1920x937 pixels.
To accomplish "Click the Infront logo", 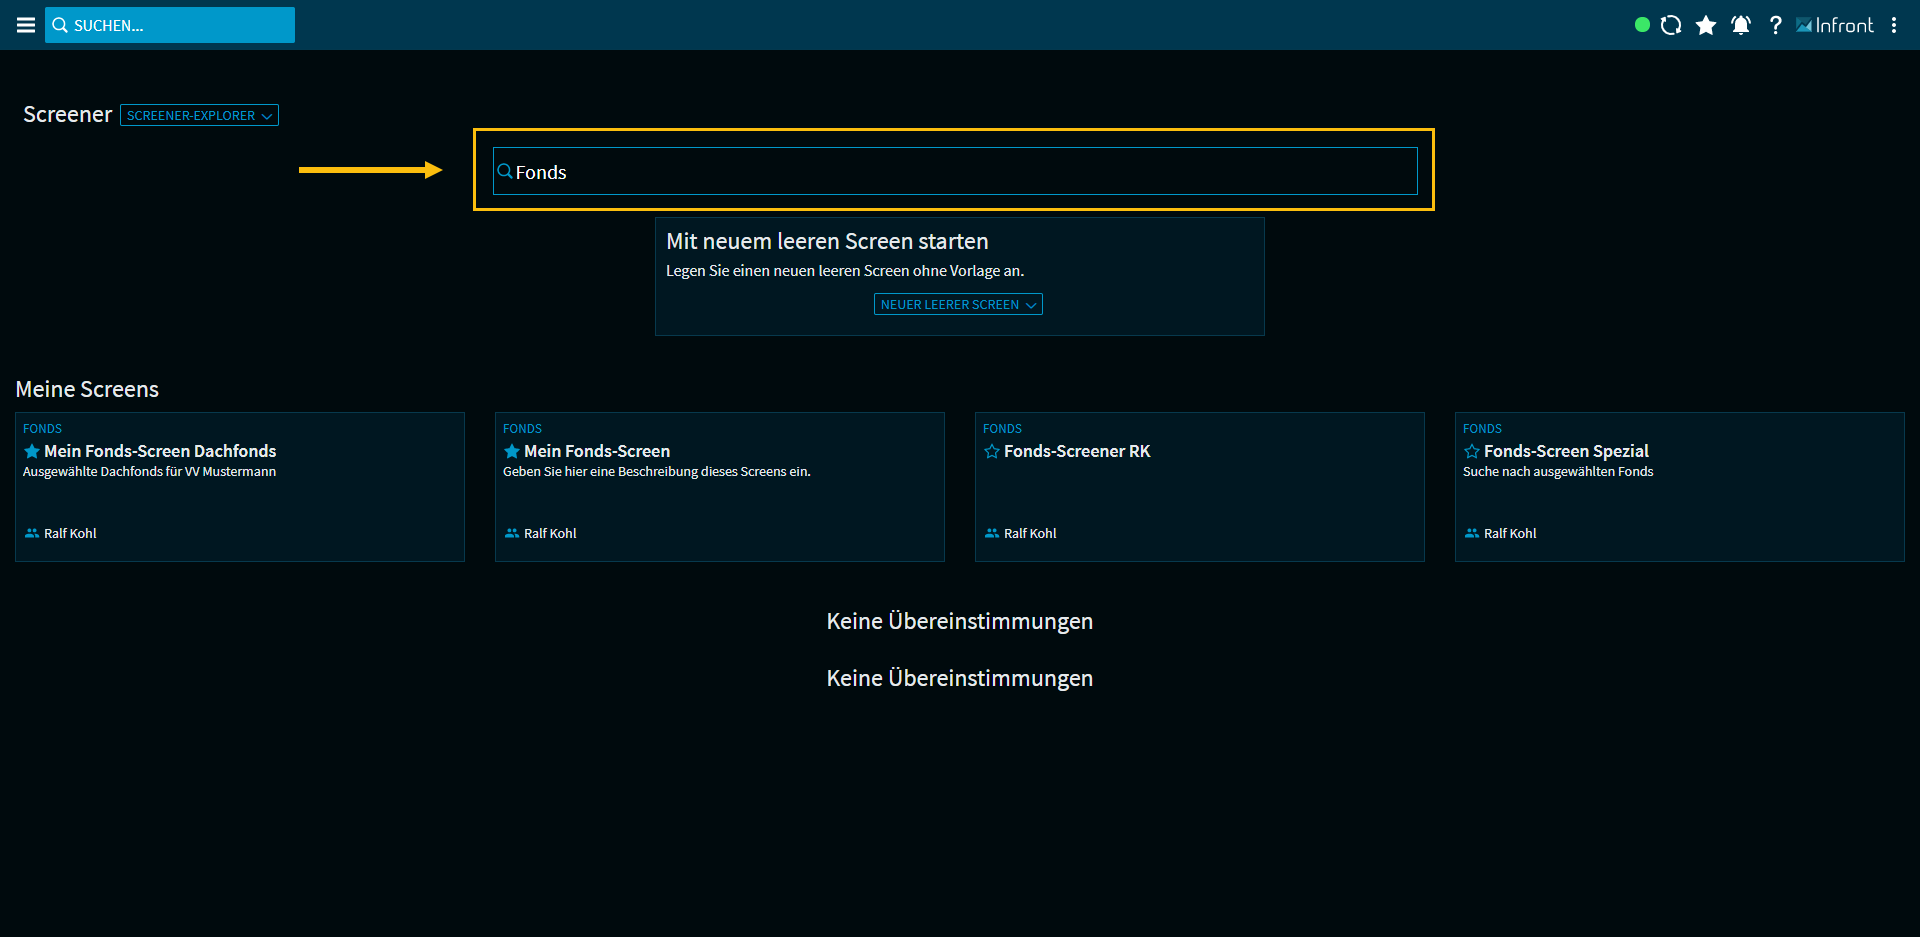I will [x=1835, y=25].
